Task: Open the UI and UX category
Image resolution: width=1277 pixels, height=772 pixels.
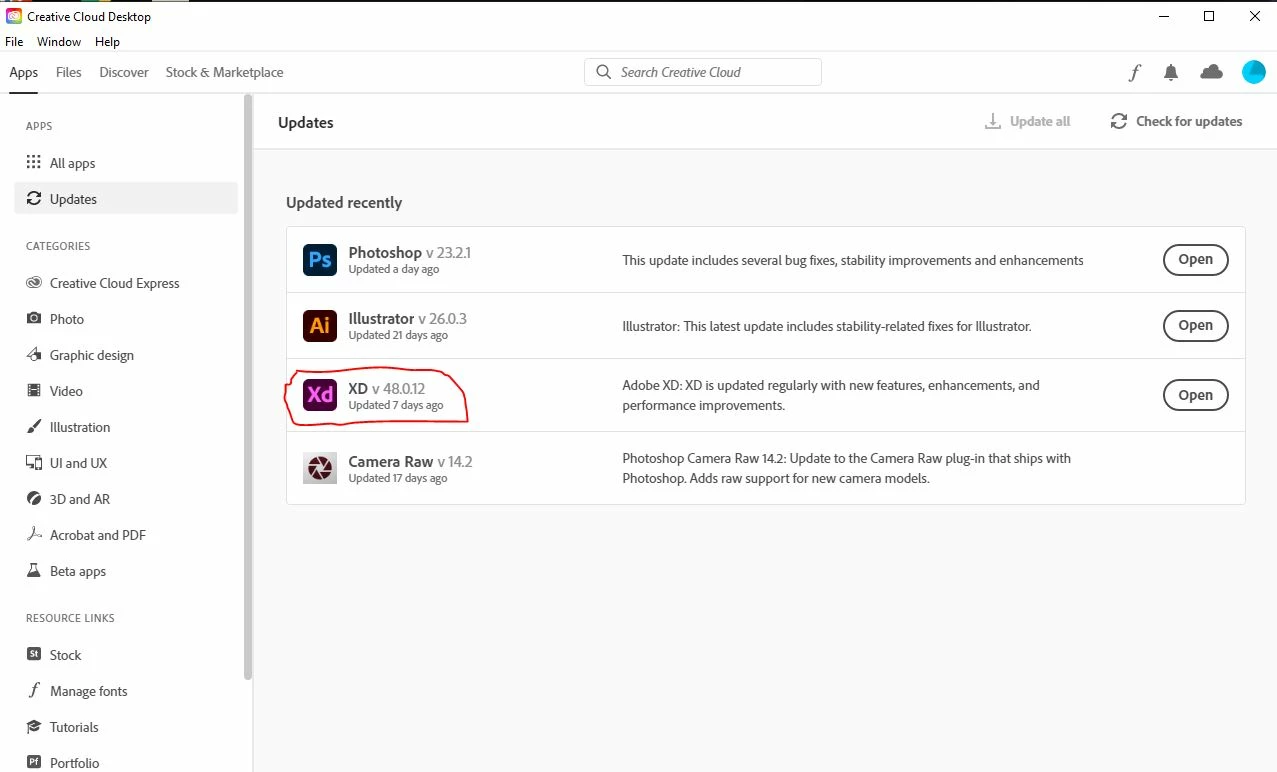Action: click(x=126, y=463)
